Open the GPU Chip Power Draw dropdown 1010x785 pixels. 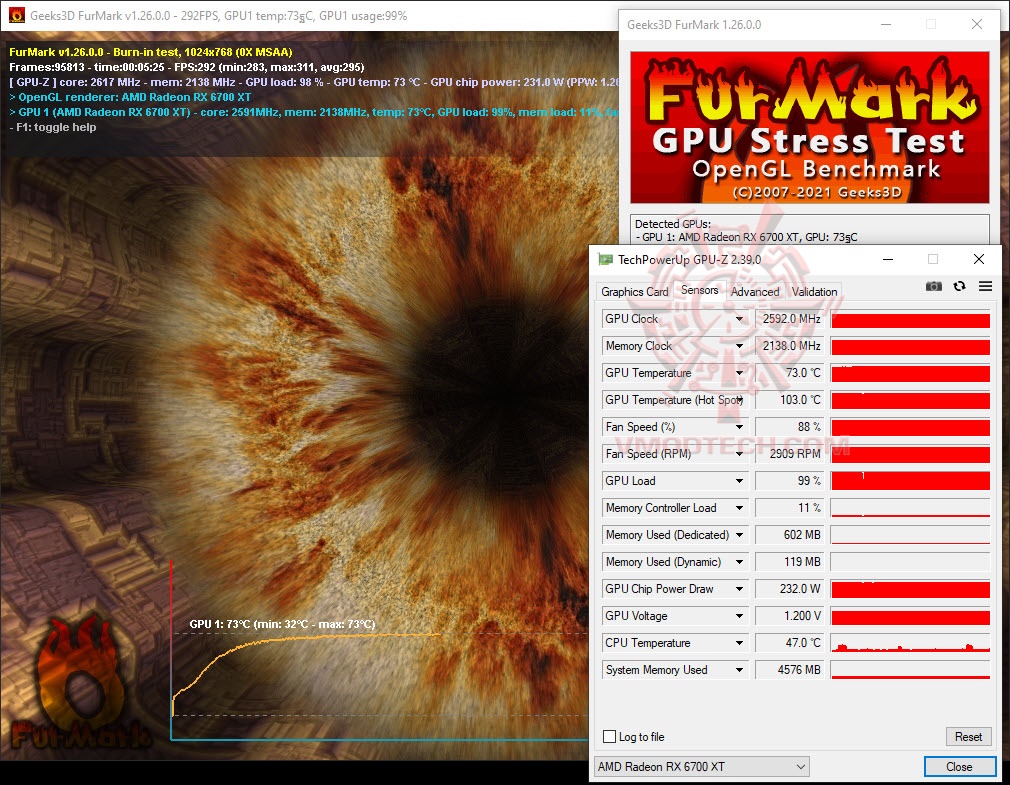point(739,589)
